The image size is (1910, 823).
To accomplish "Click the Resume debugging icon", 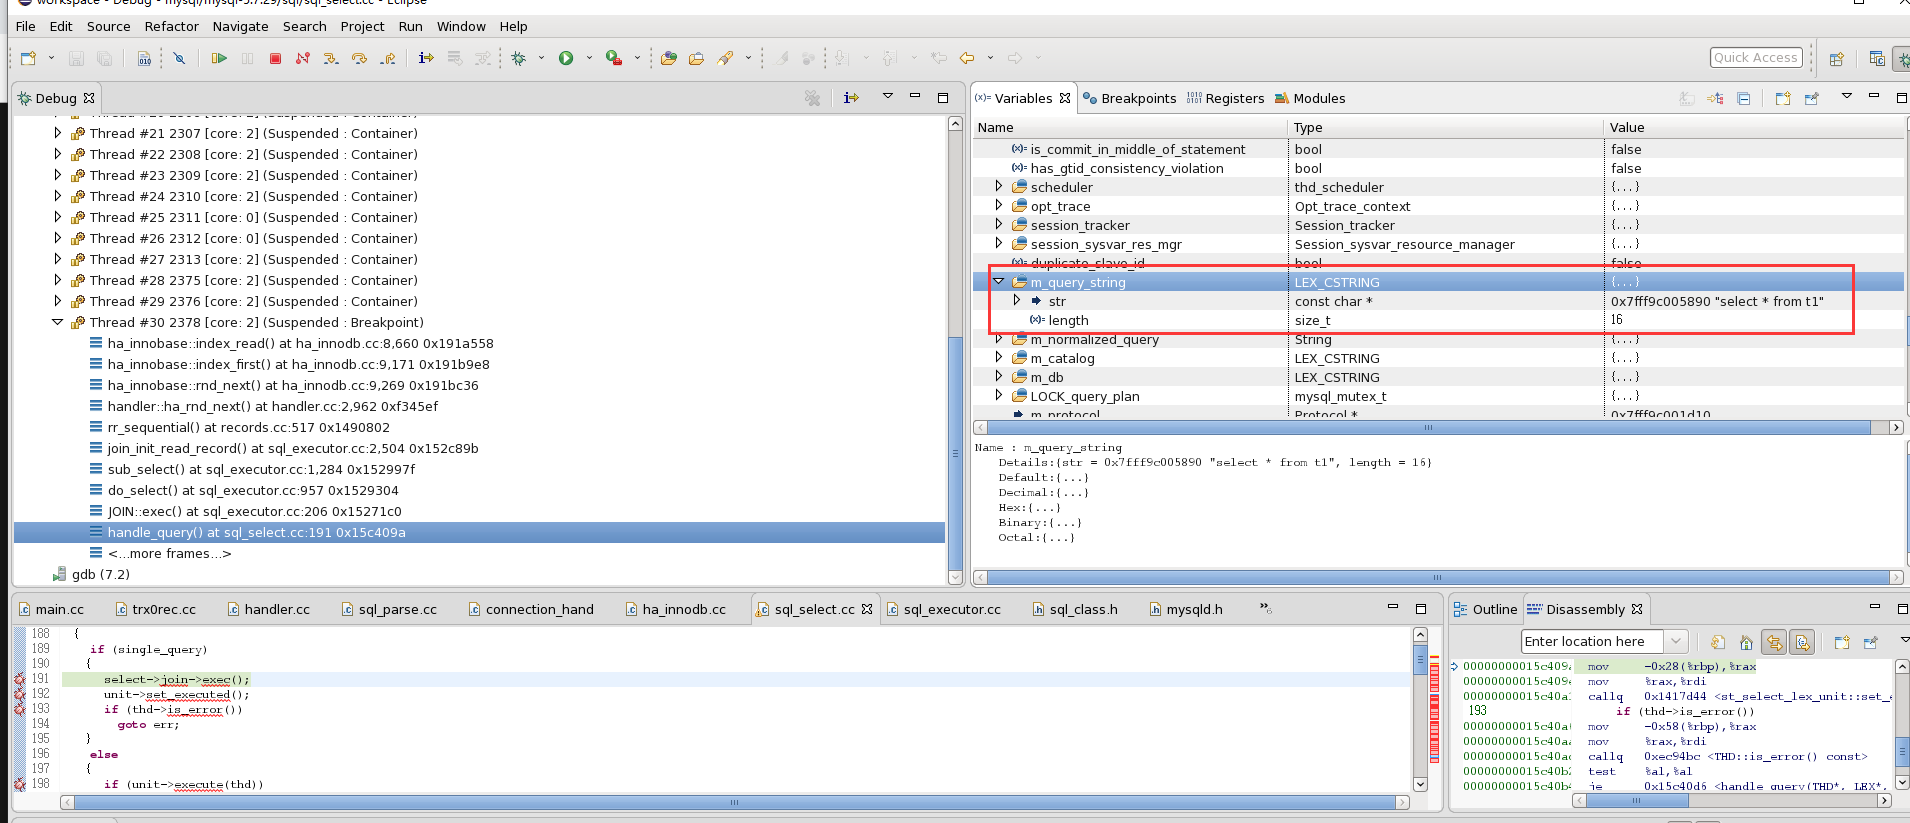I will pos(219,59).
